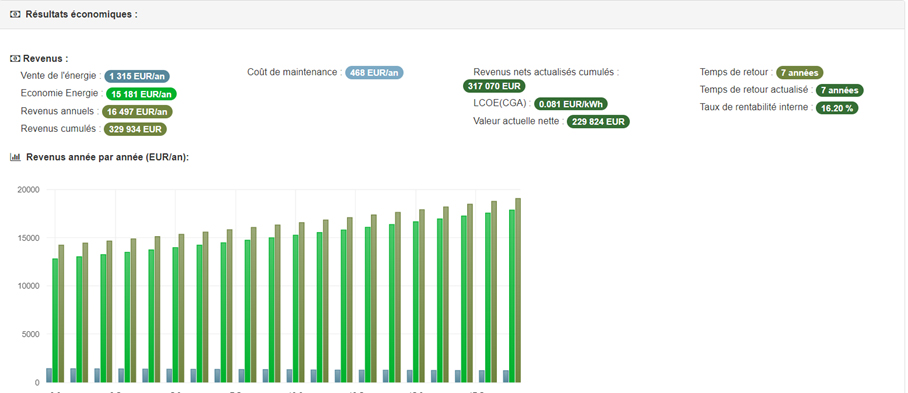Viewport: 908px width, 393px height.
Task: Click the Résultats économiques header title
Action: tap(82, 14)
